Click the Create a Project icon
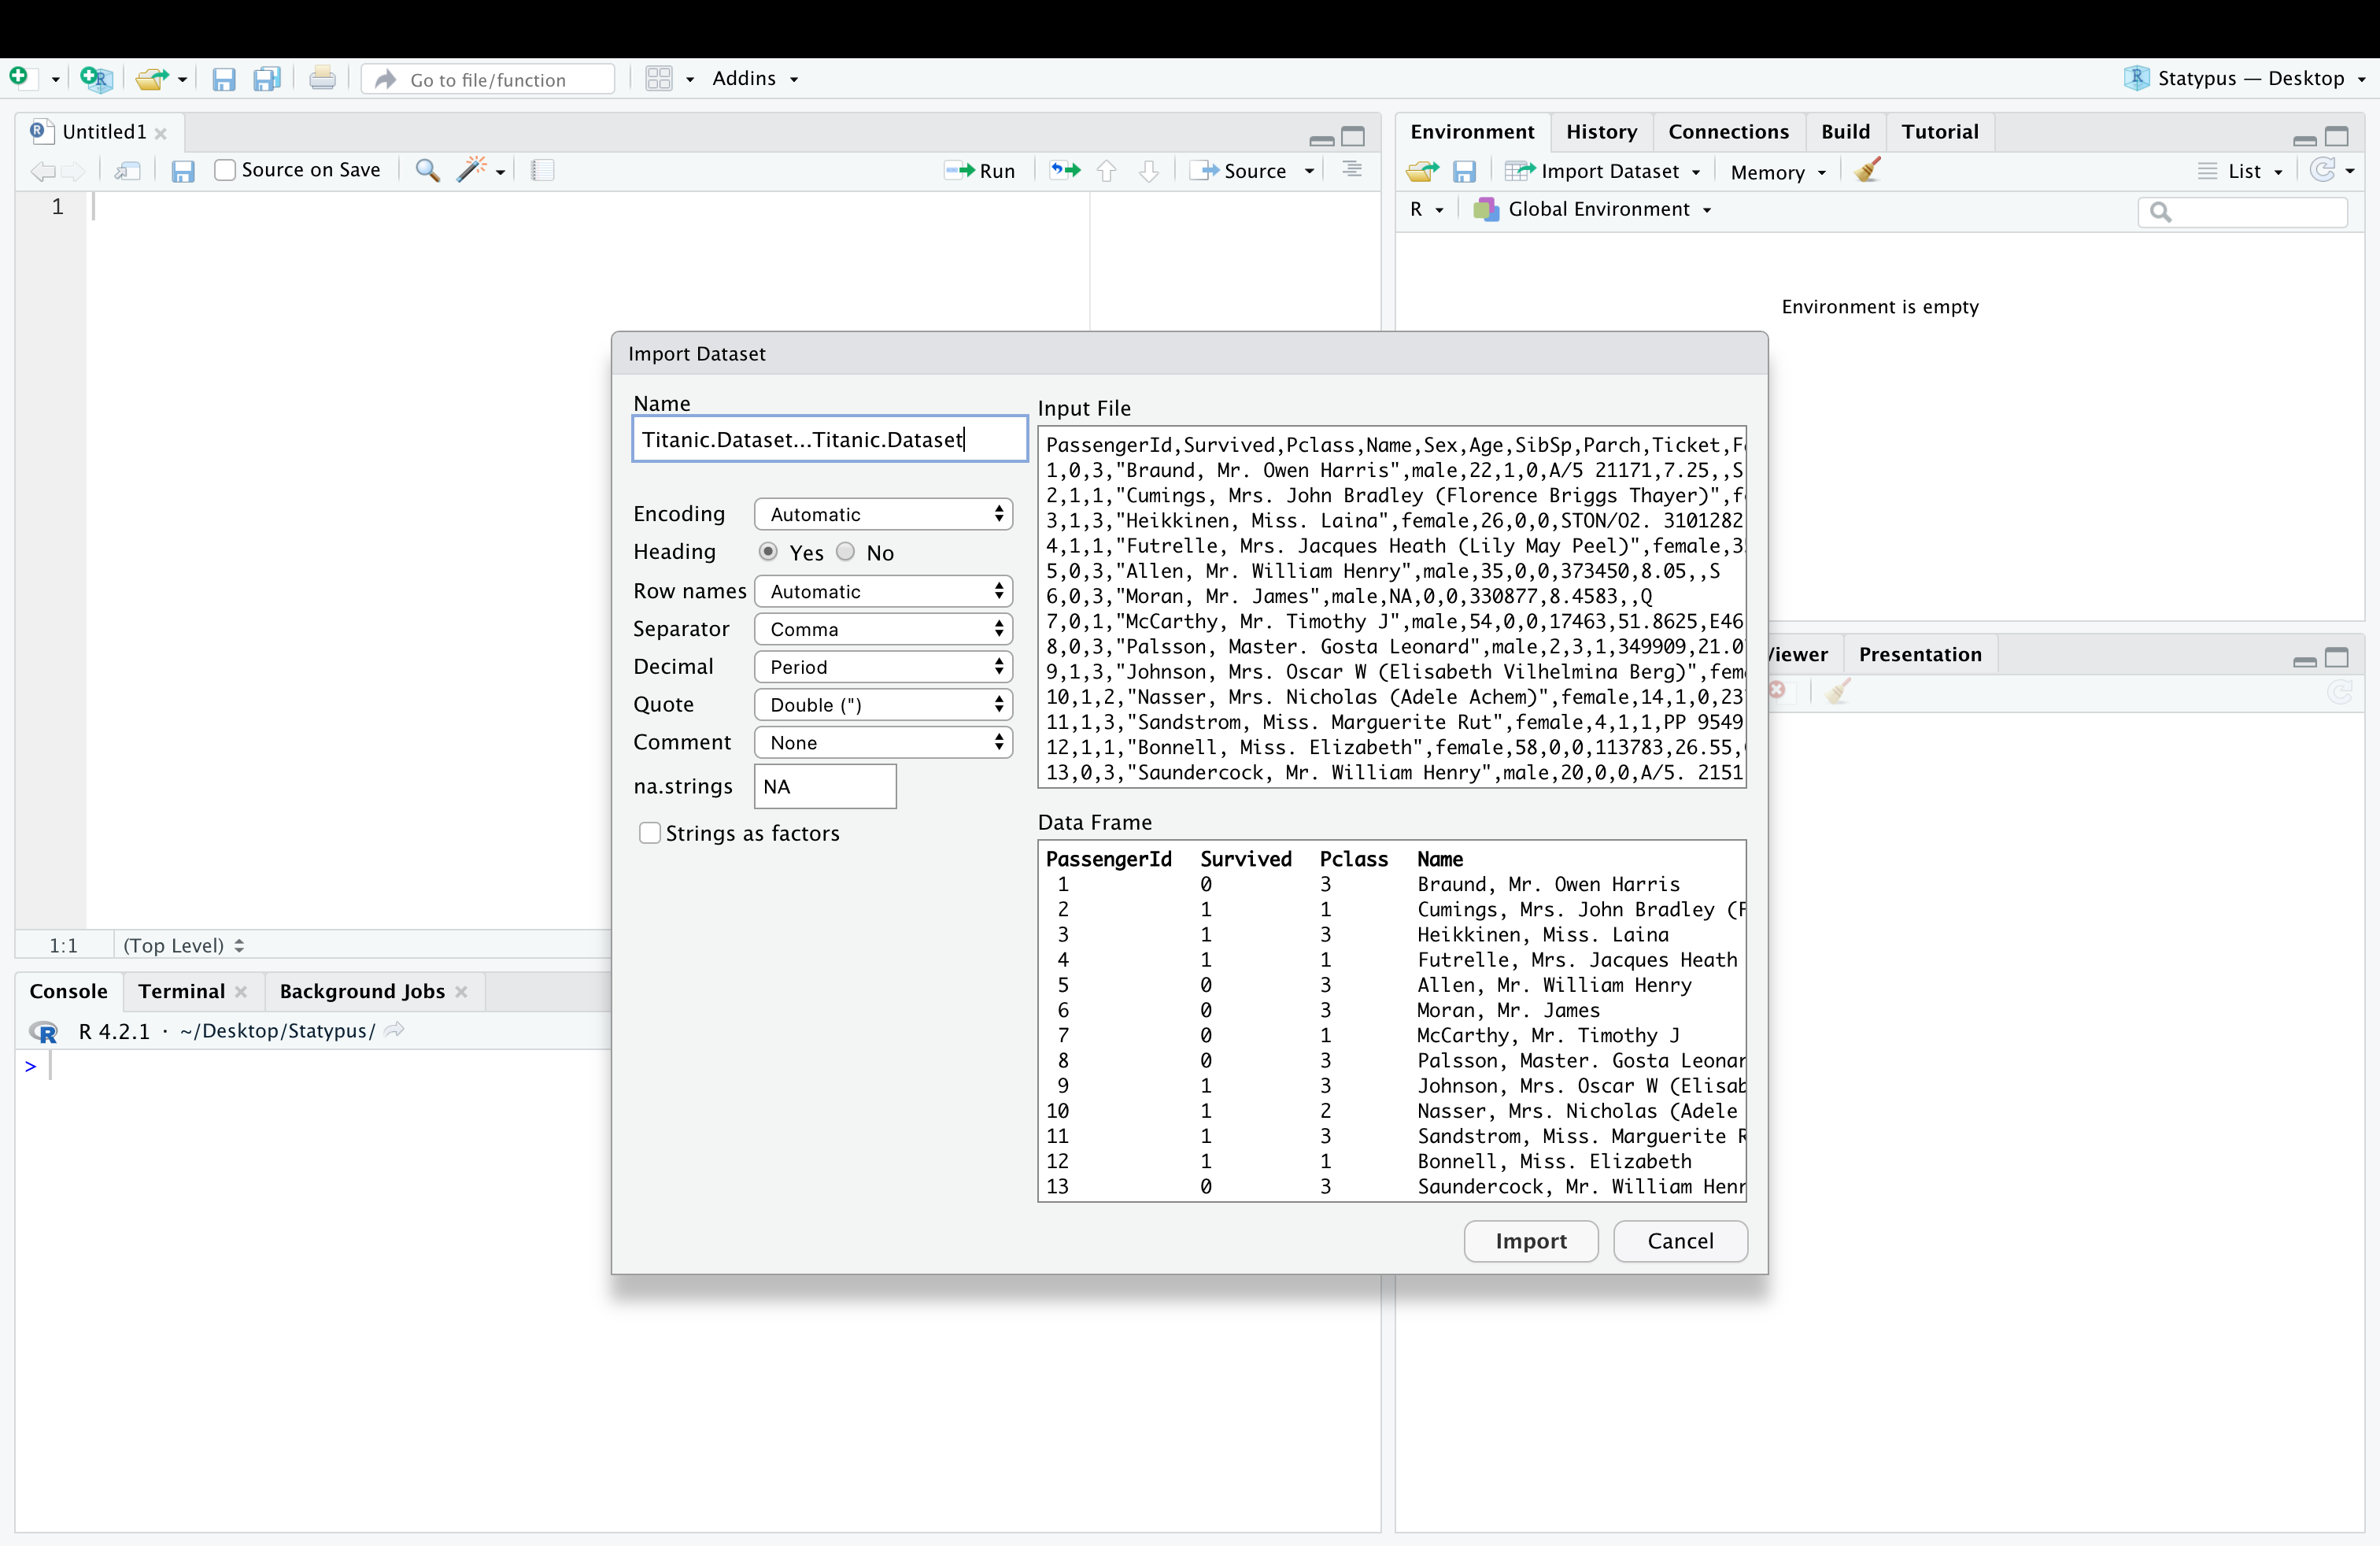Screen dimensions: 2380x1546 click(96, 78)
